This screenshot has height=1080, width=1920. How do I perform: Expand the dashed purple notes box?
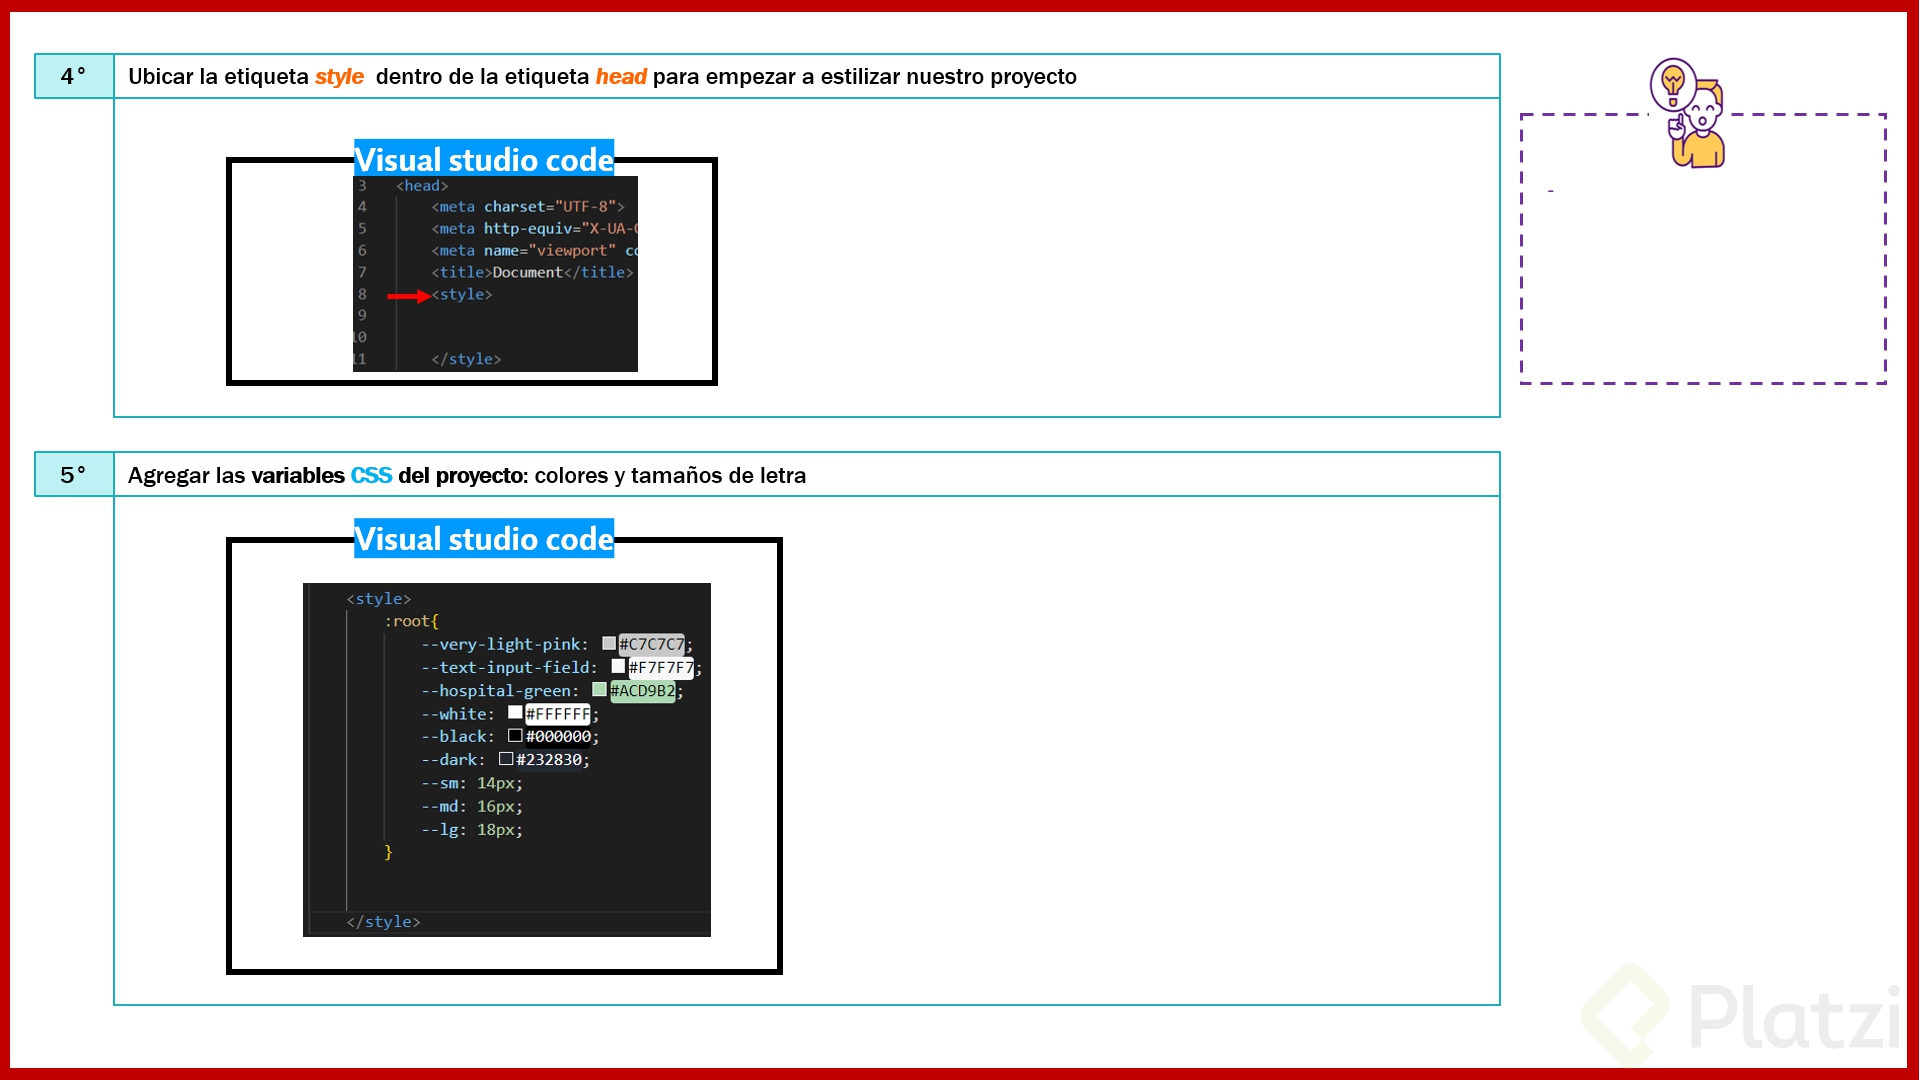pos(1702,248)
